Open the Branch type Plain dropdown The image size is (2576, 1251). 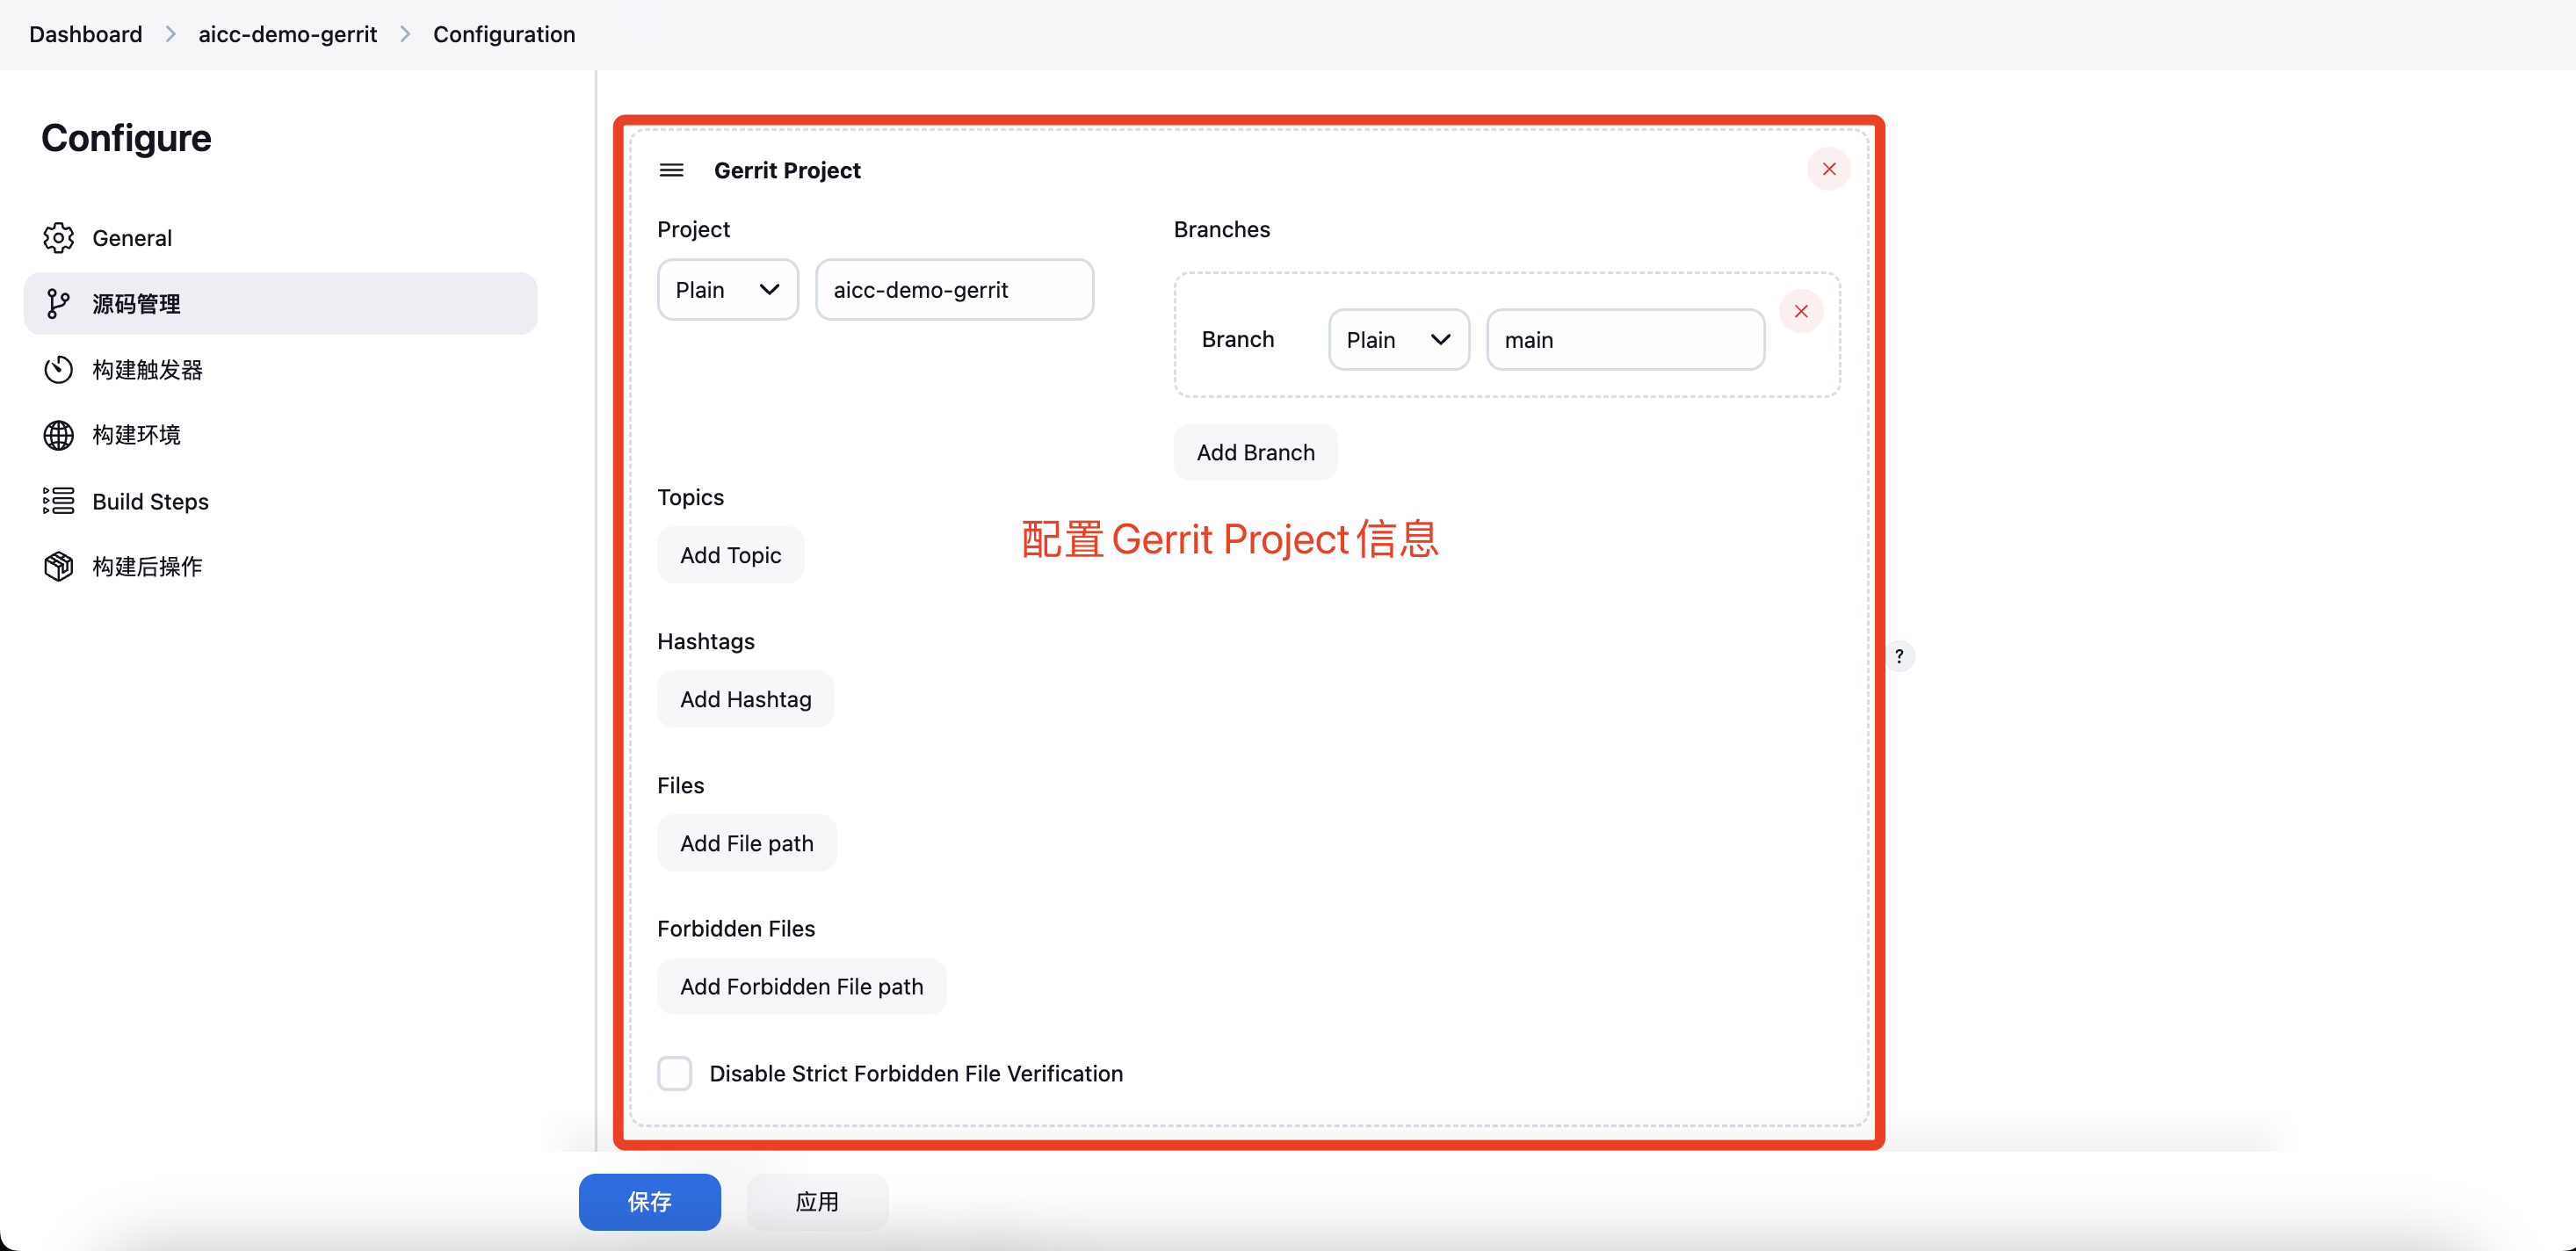point(1397,340)
